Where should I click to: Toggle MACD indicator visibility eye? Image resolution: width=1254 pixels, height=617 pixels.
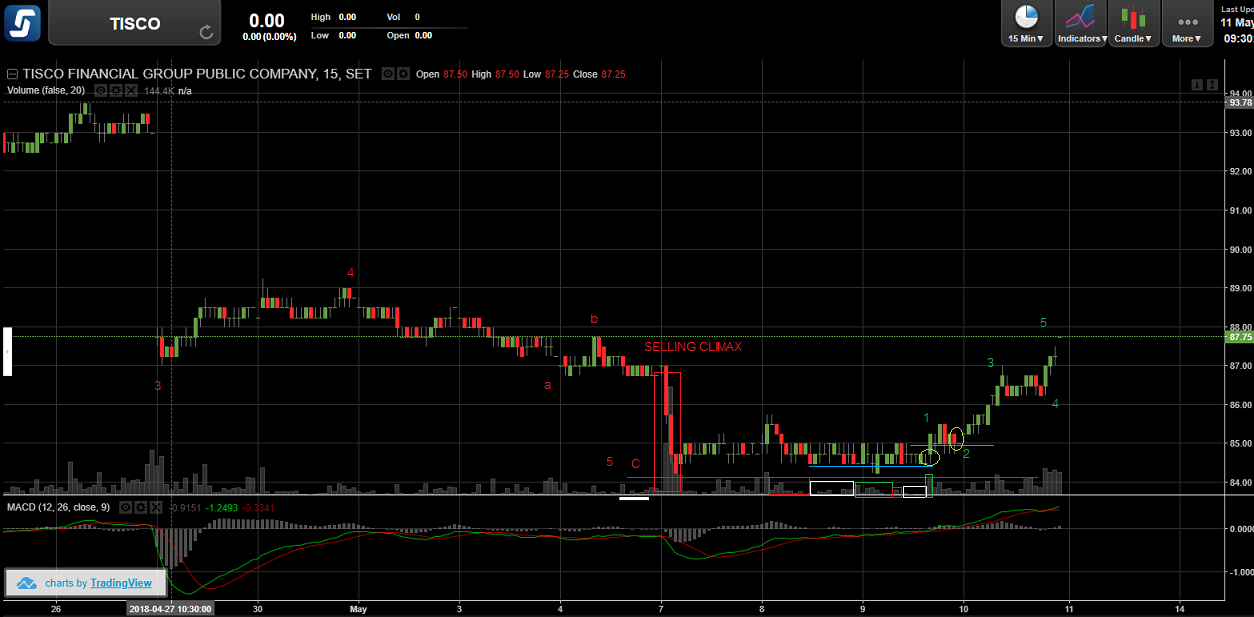[125, 507]
